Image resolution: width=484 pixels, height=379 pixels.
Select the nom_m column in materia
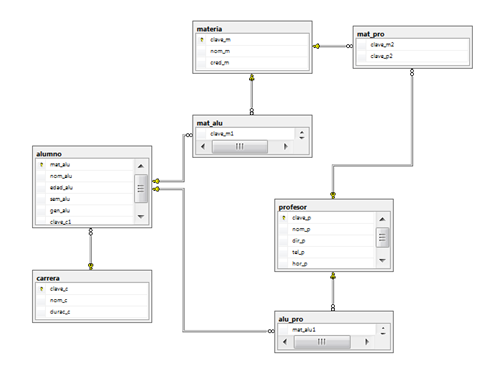[252, 51]
